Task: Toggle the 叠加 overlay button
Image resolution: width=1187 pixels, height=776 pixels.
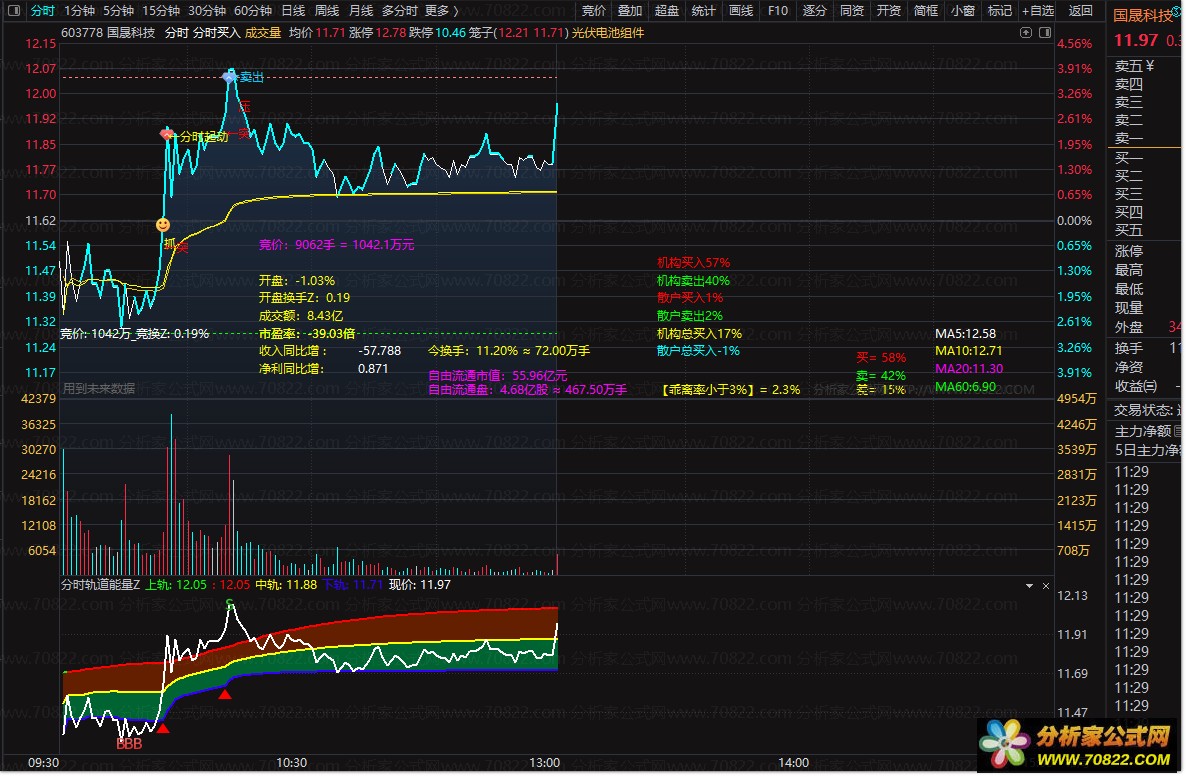Action: 630,11
